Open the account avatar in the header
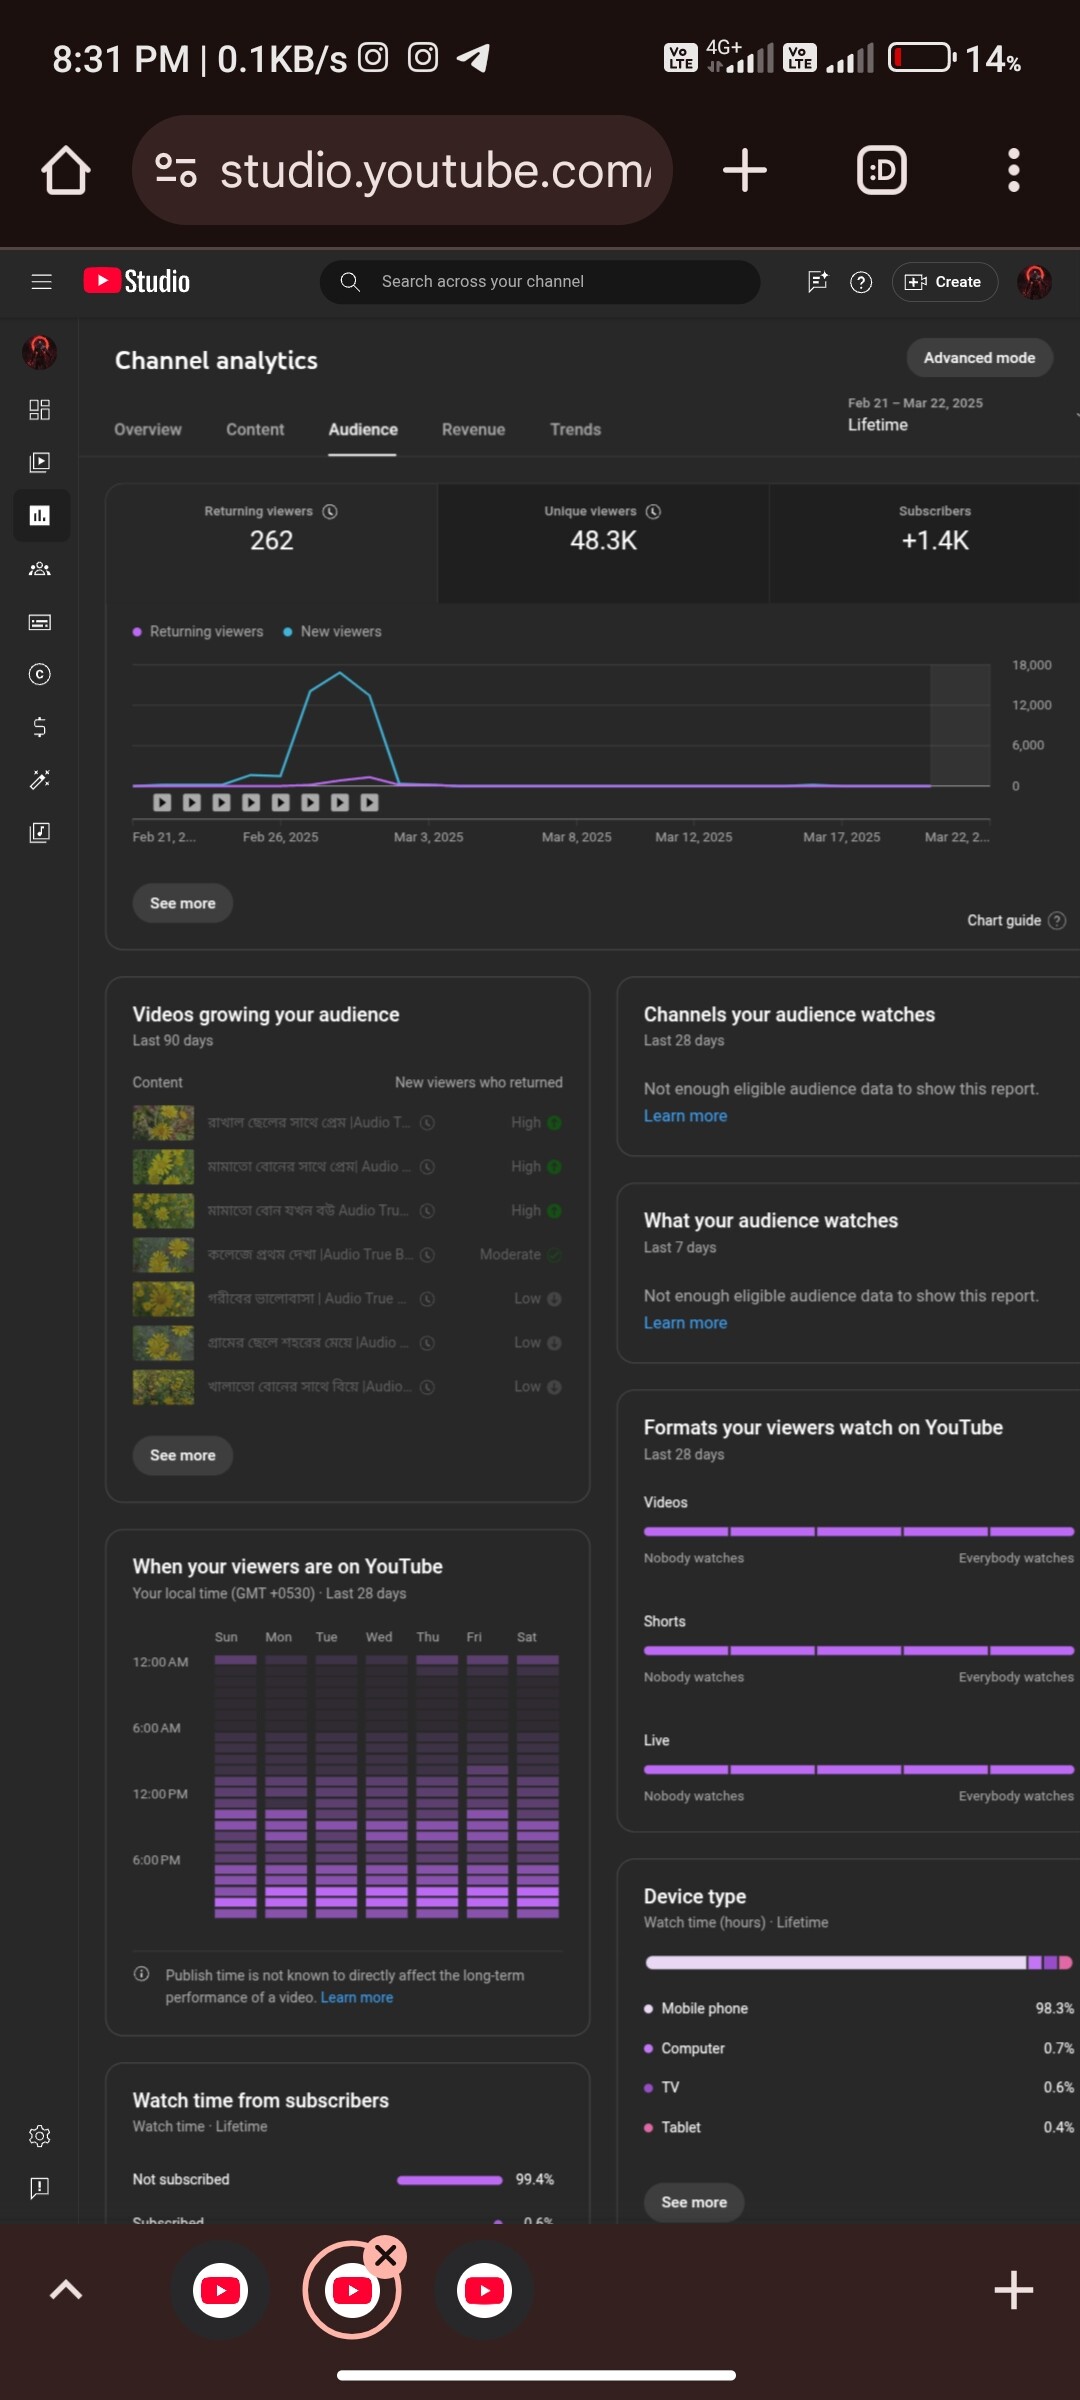Screen dimensions: 1080x2400 click(x=1035, y=282)
